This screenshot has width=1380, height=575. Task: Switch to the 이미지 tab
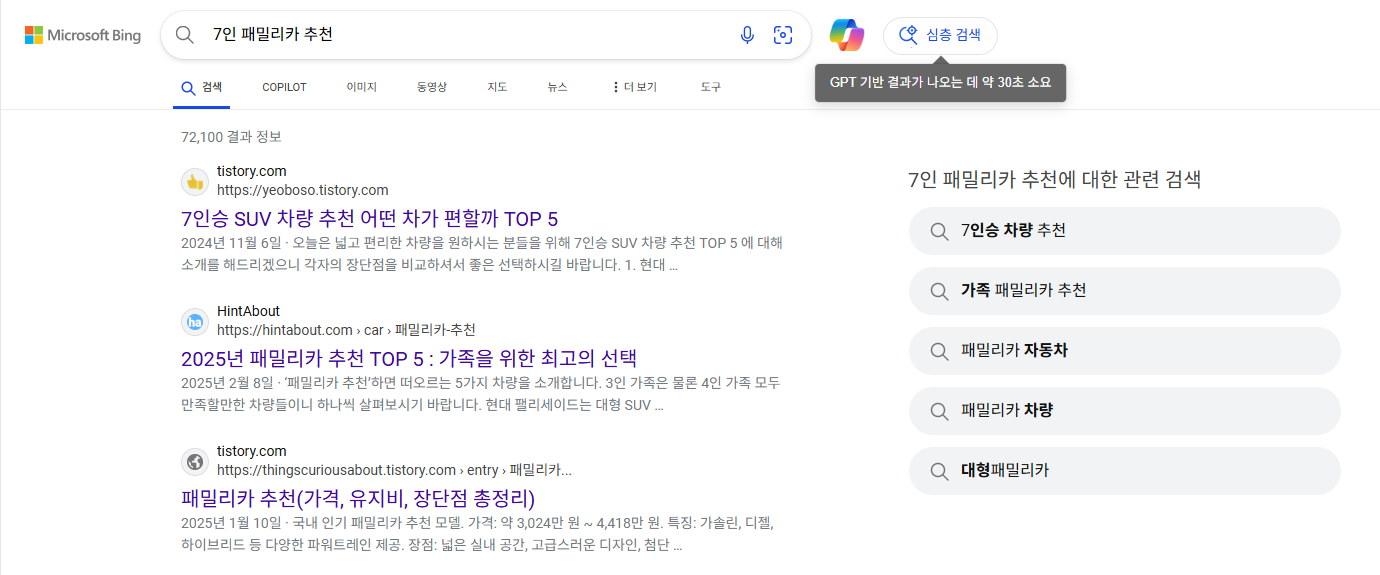(361, 87)
